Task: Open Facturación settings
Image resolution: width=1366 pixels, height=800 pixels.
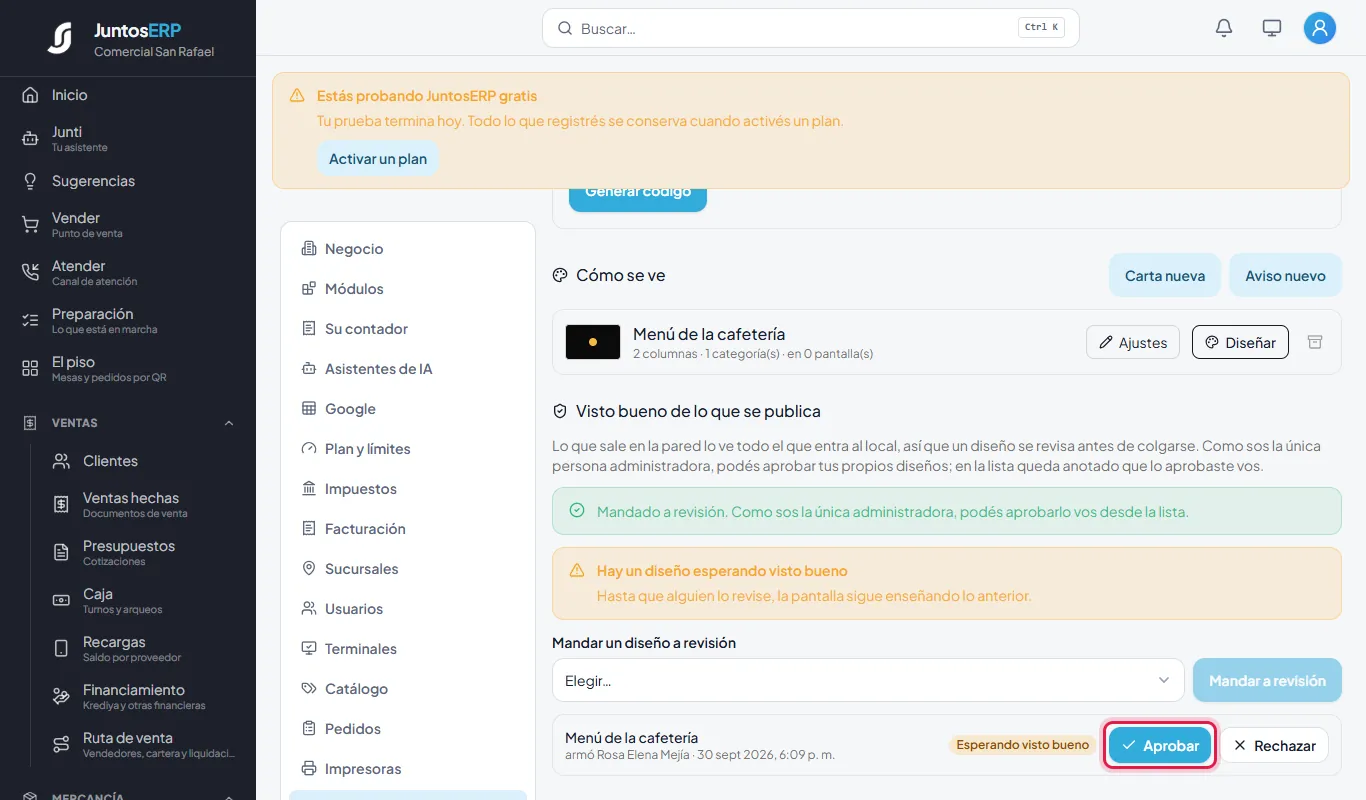Action: (408, 529)
